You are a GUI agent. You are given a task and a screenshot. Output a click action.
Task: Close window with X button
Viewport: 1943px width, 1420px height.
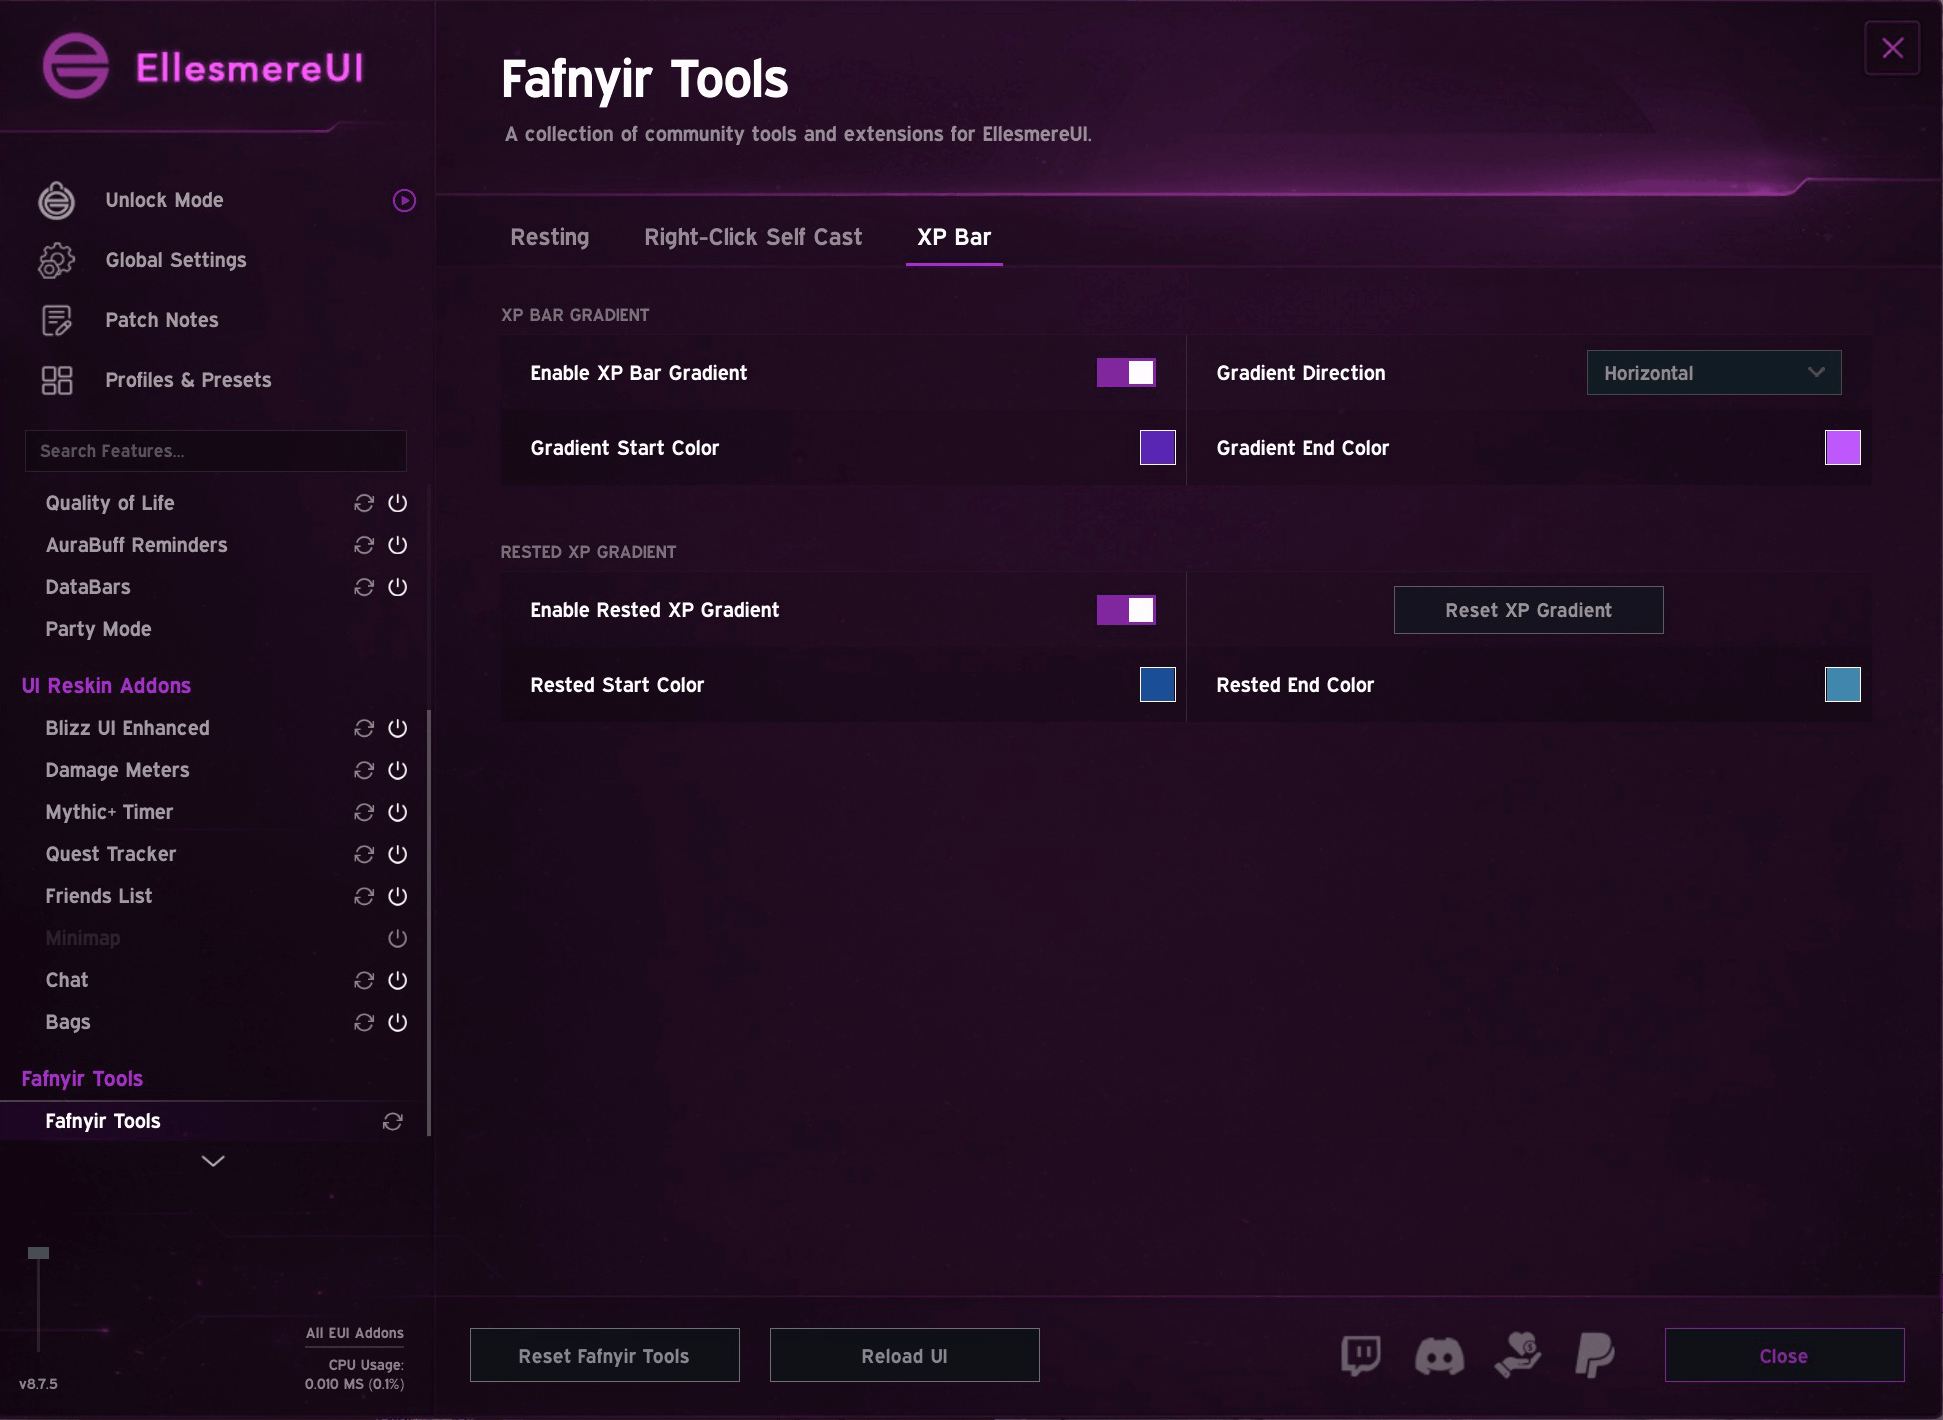[1892, 48]
